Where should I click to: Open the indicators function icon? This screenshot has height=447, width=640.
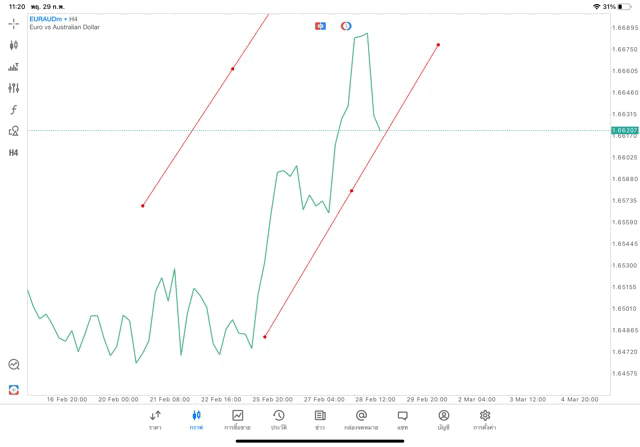(x=14, y=110)
